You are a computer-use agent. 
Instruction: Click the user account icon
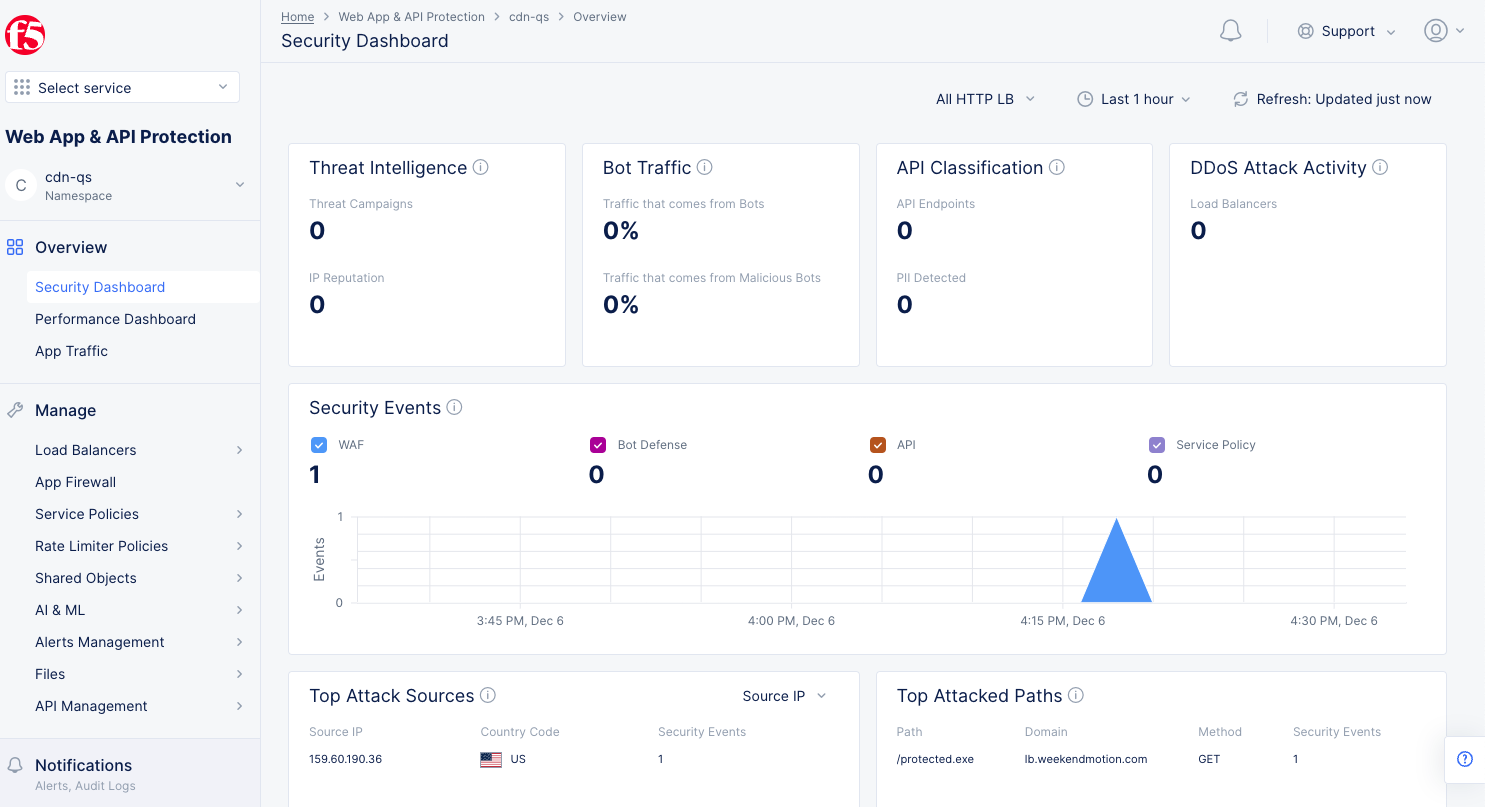click(x=1437, y=30)
